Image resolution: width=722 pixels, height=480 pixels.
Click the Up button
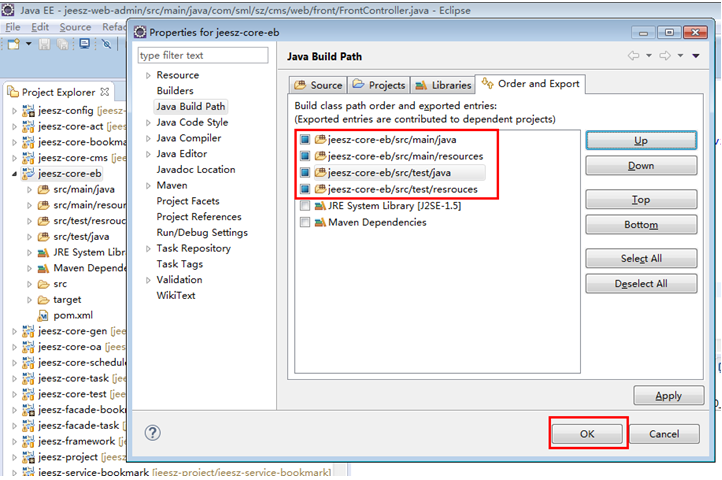[x=641, y=140]
